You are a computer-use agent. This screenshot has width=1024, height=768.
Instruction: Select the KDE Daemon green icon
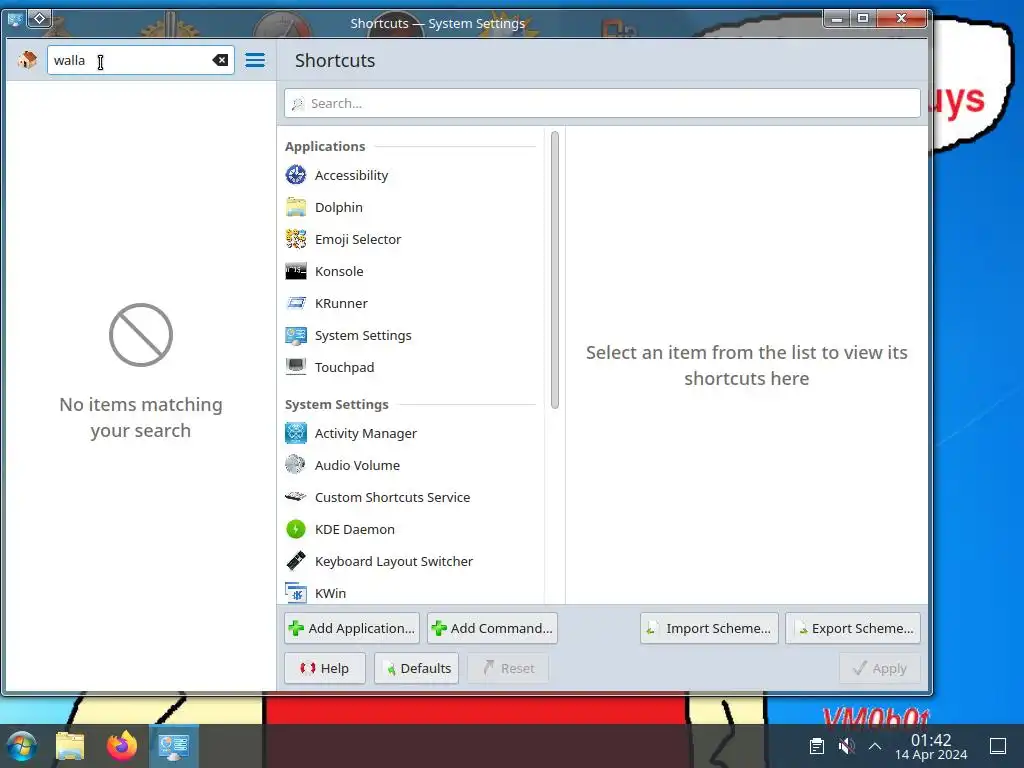296,529
